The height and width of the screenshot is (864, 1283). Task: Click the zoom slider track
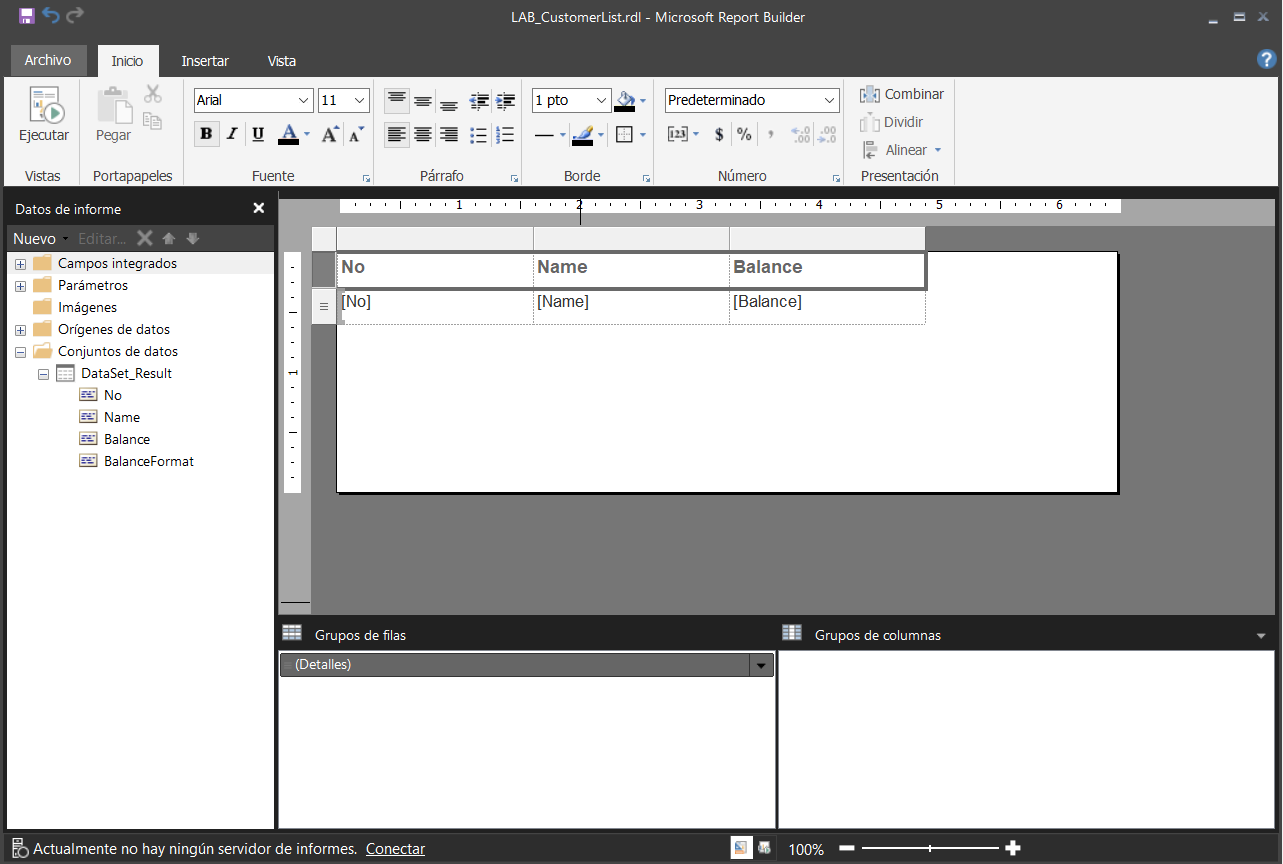click(x=930, y=848)
